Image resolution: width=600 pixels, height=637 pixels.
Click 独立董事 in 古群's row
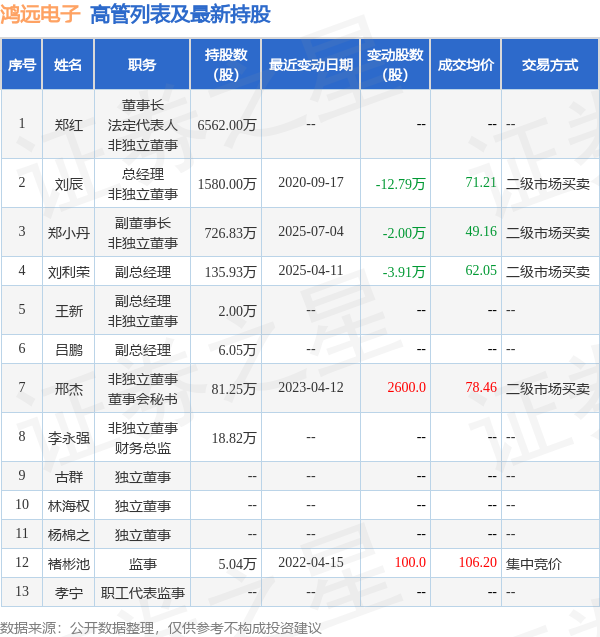click(143, 477)
